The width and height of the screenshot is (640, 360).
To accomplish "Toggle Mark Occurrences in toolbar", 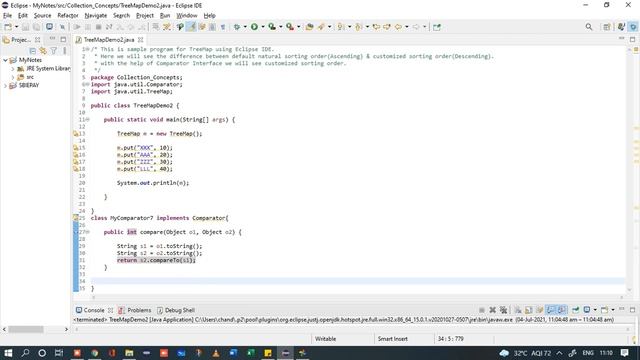I will tap(191, 27).
